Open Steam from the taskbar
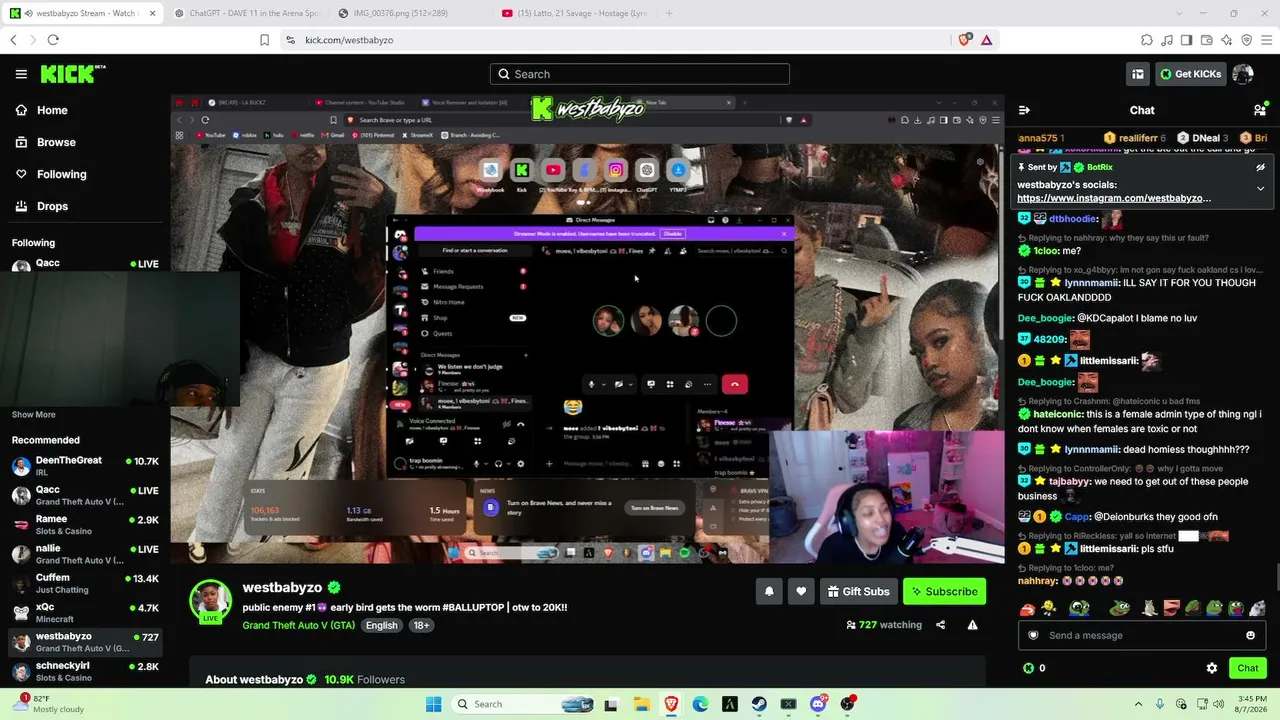 [759, 704]
